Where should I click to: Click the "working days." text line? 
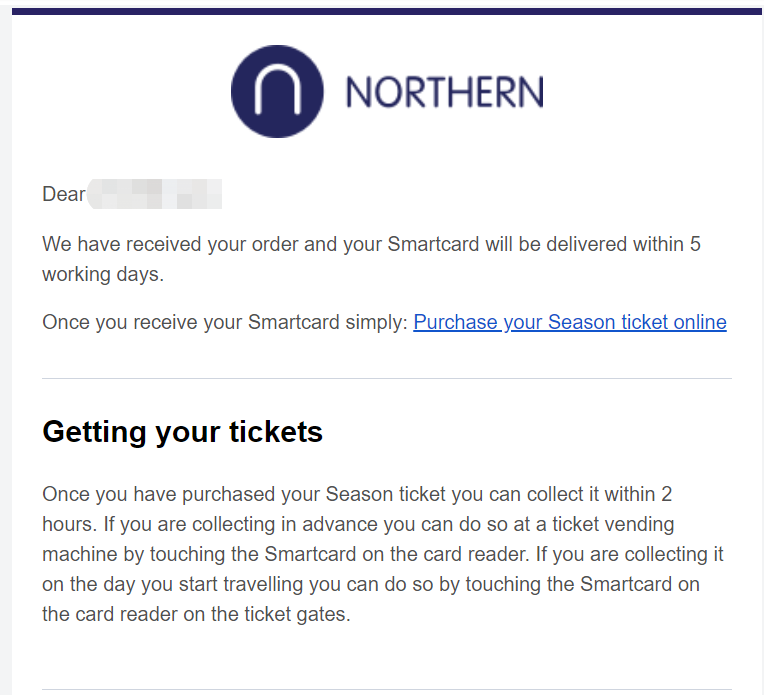pyautogui.click(x=103, y=274)
